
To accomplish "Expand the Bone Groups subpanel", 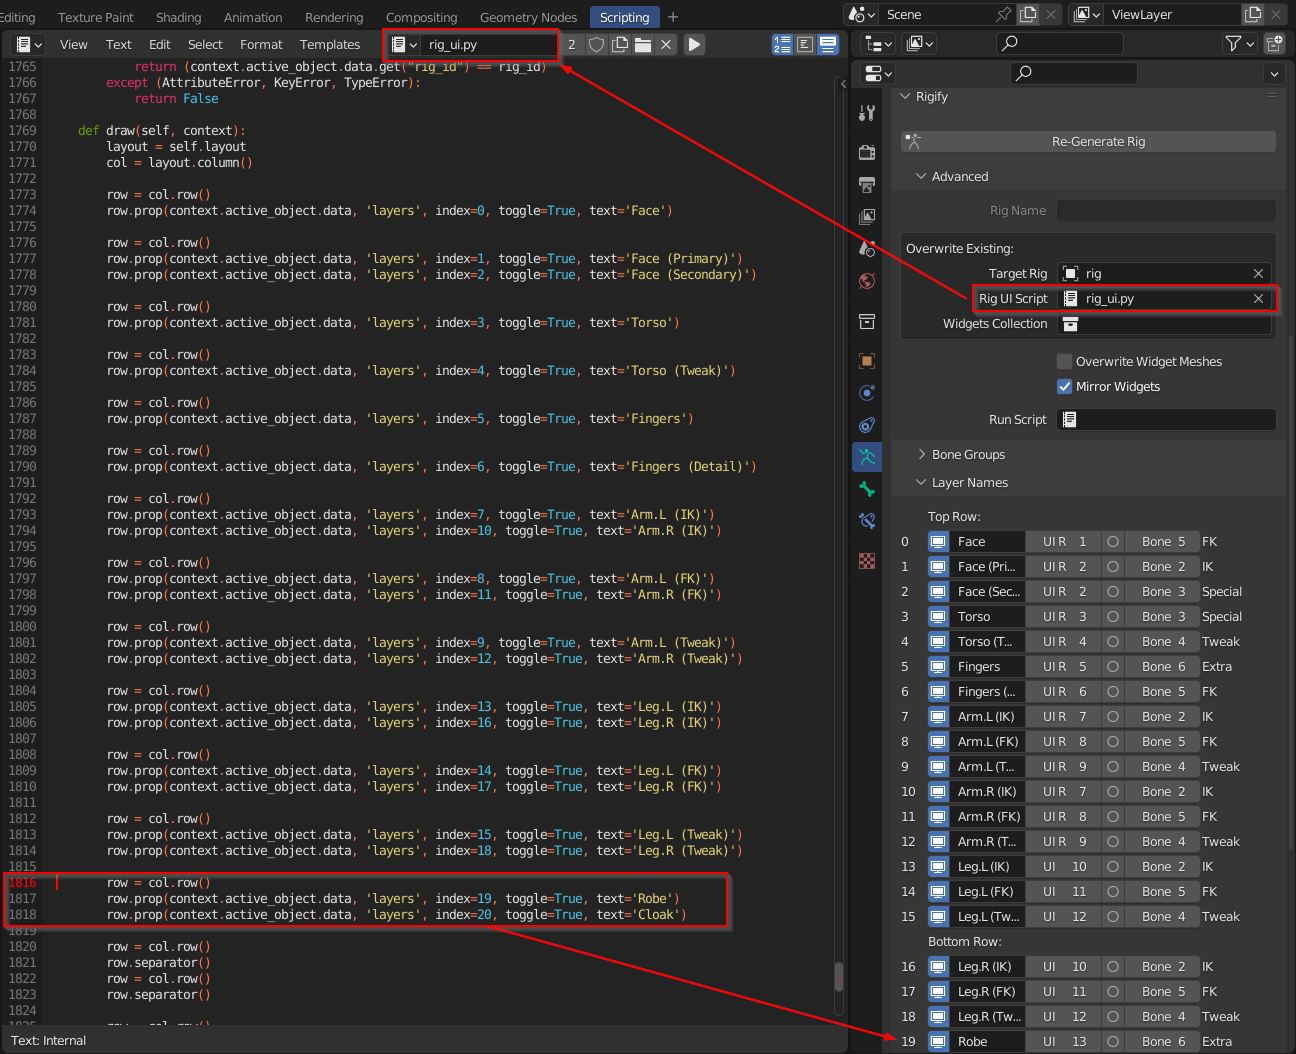I will [921, 454].
